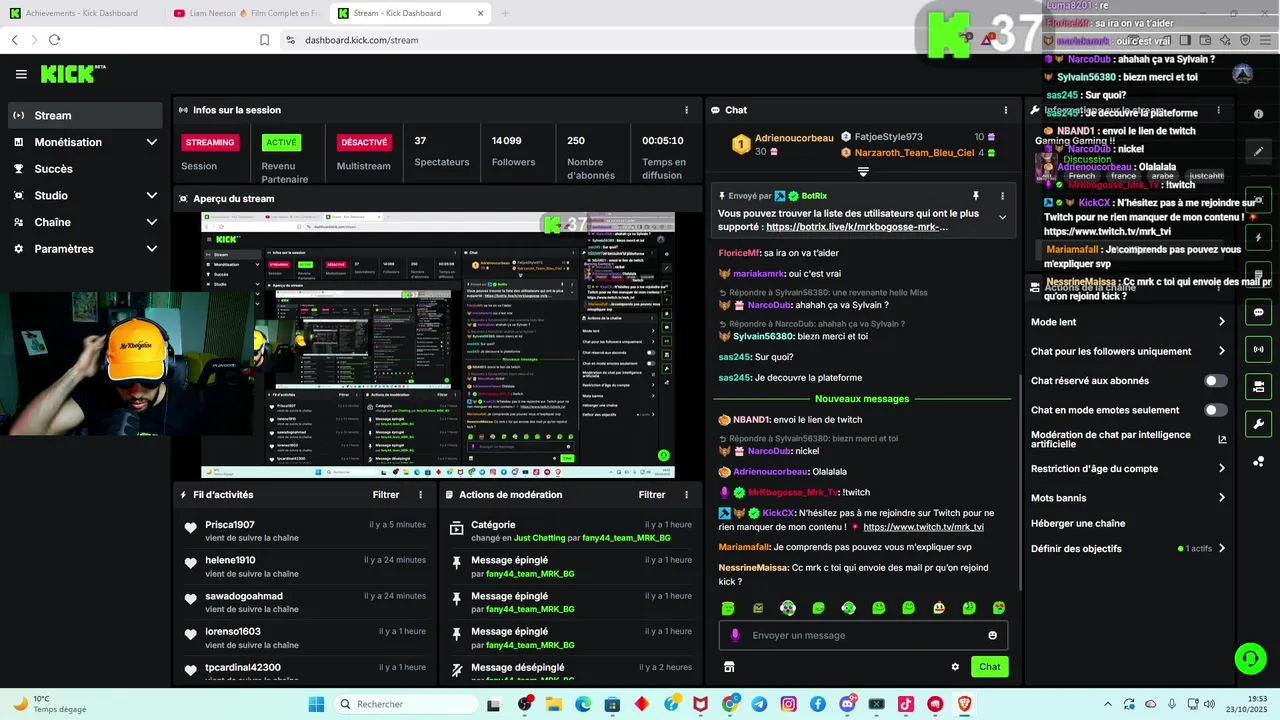The image size is (1280, 720).
Task: Toggle Chat réservé aux abonnés switch
Action: [x=1215, y=381]
